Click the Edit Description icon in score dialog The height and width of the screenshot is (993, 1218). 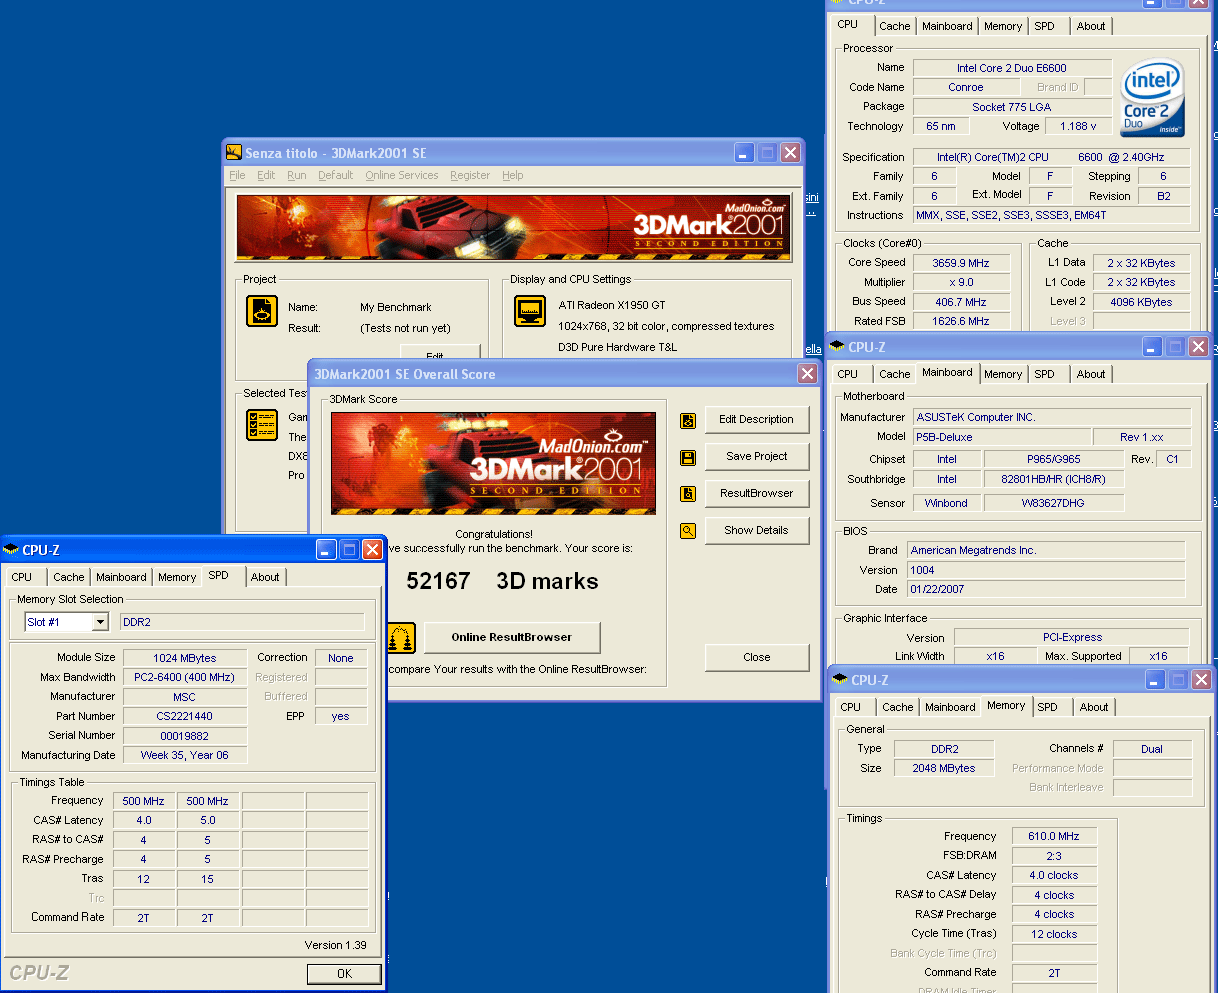click(x=688, y=421)
